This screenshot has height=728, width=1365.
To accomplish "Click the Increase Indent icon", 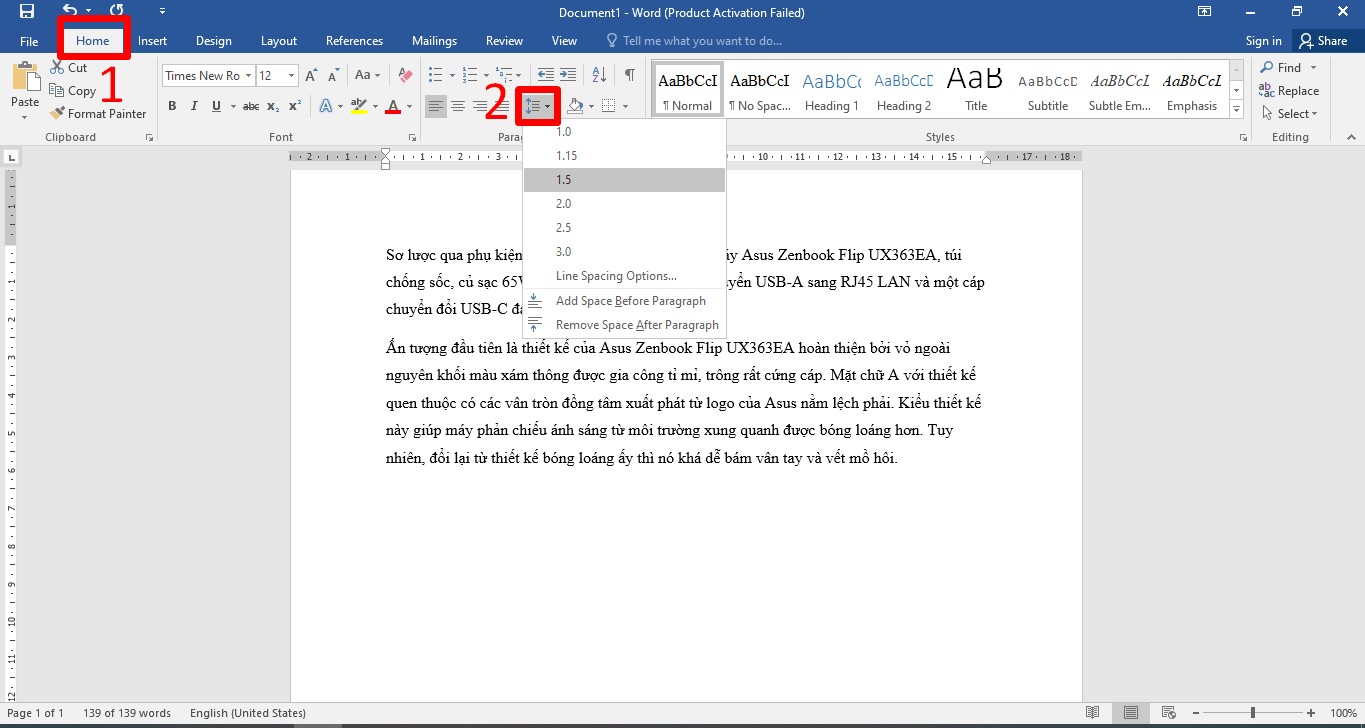I will (568, 76).
